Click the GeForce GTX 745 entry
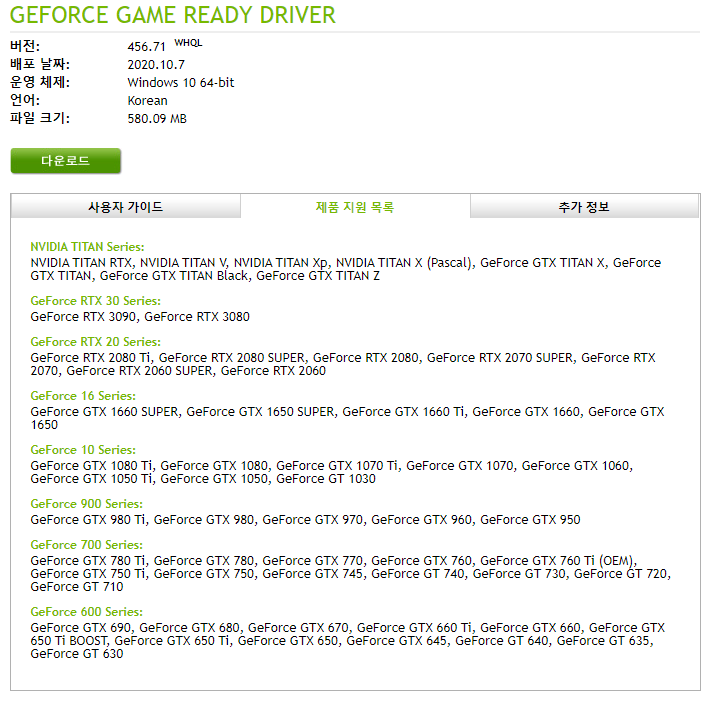 click(x=313, y=574)
